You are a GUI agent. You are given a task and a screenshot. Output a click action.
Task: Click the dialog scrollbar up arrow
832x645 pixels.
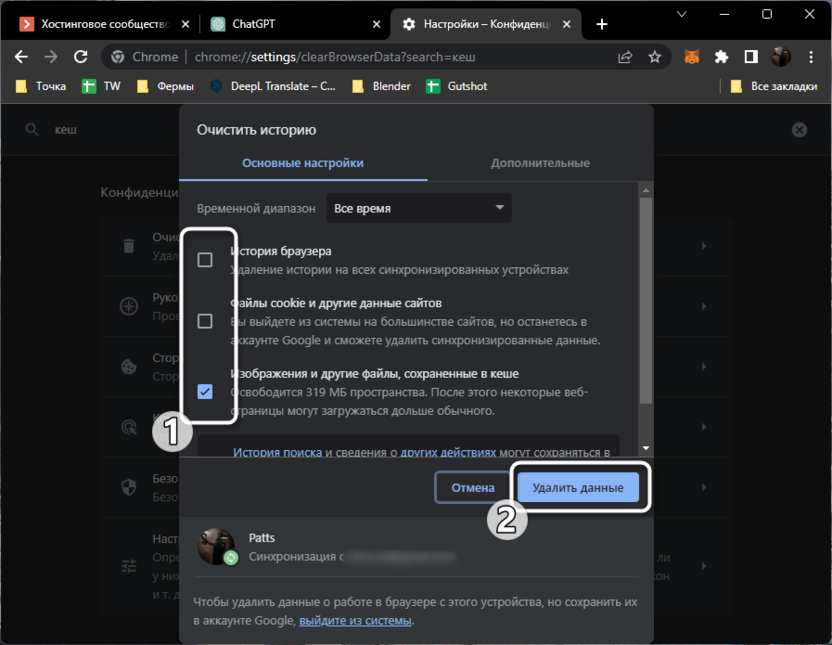tap(646, 190)
